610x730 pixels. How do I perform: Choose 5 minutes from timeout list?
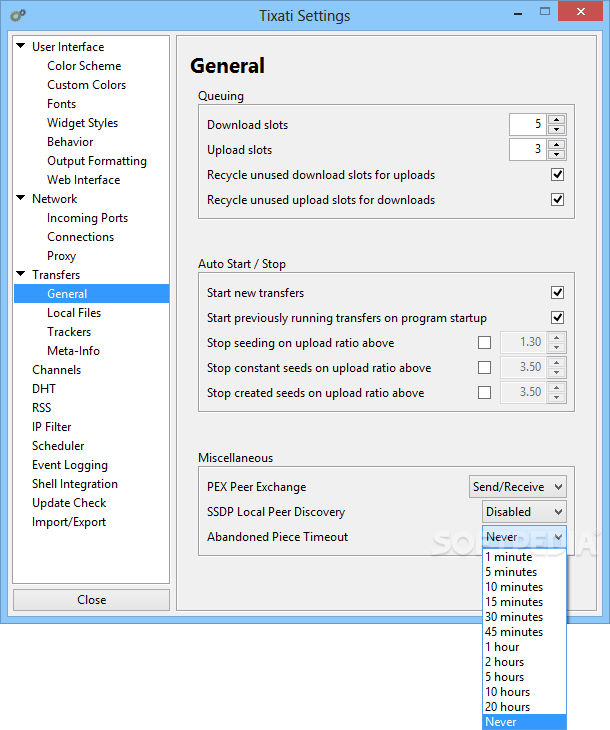(x=525, y=572)
